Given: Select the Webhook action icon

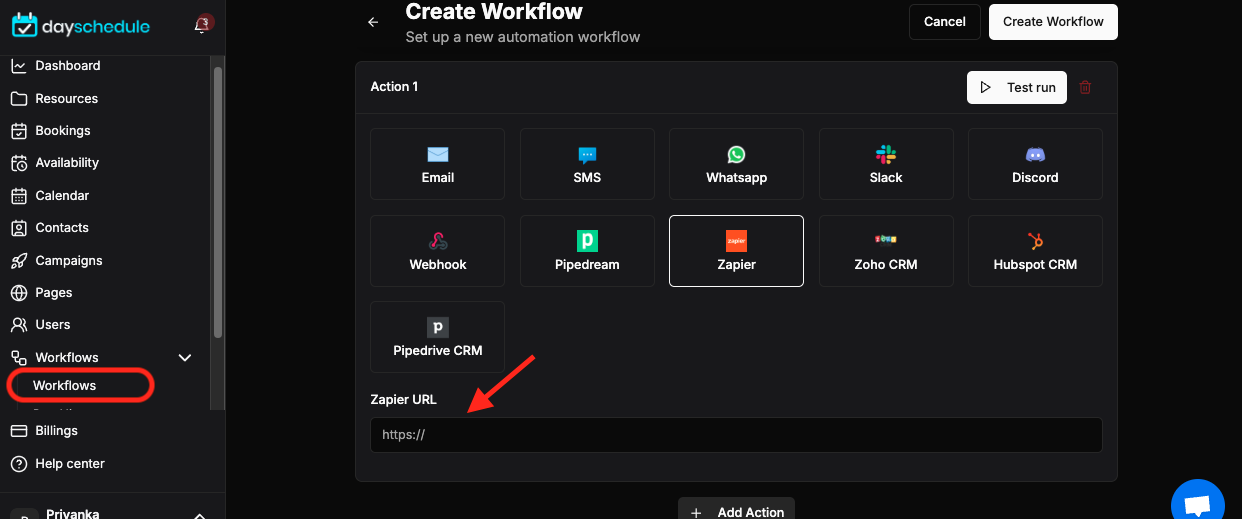Looking at the screenshot, I should (x=438, y=241).
